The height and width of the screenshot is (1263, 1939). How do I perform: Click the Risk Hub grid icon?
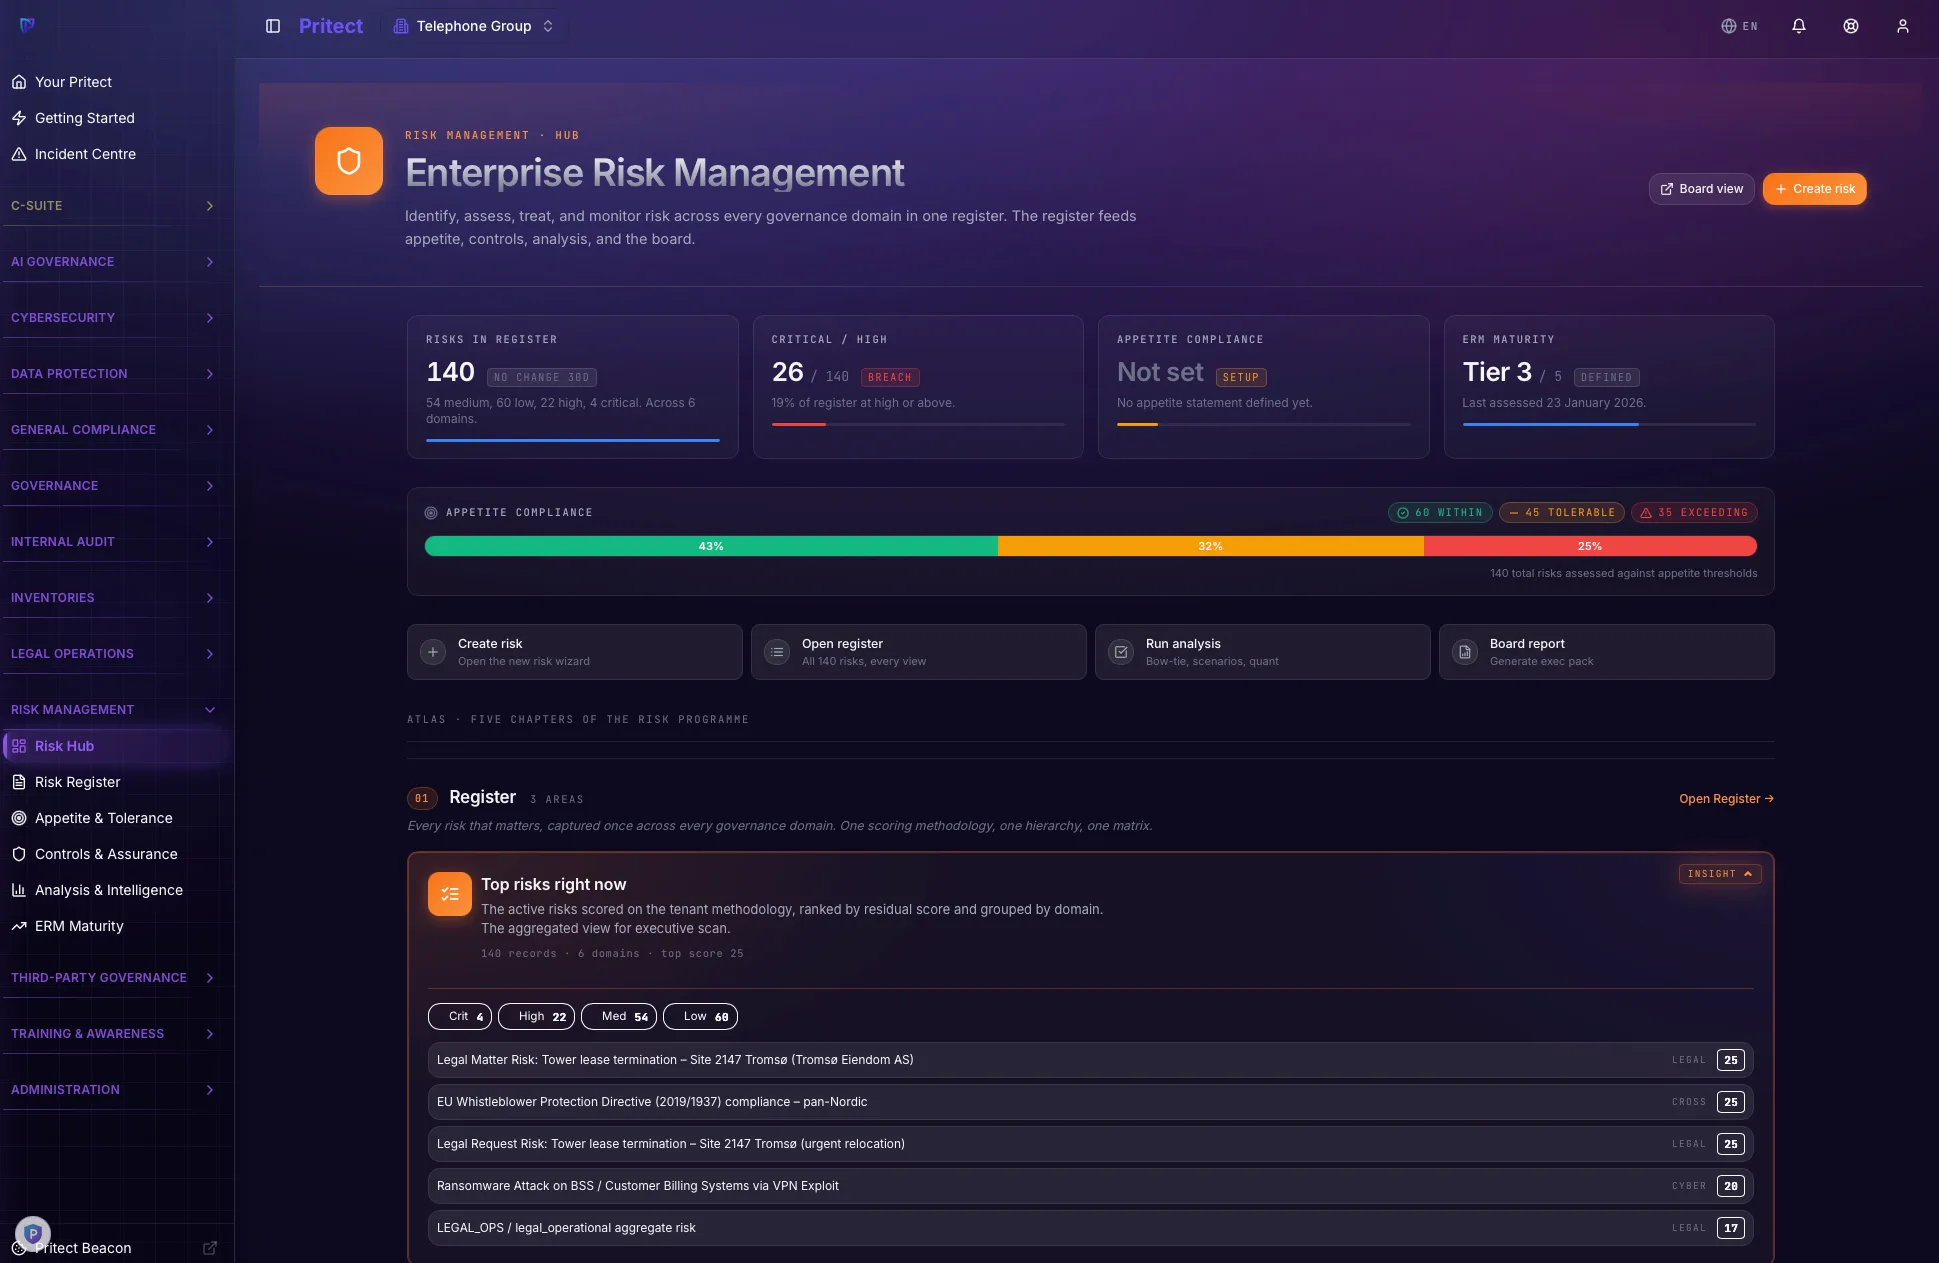[x=19, y=746]
